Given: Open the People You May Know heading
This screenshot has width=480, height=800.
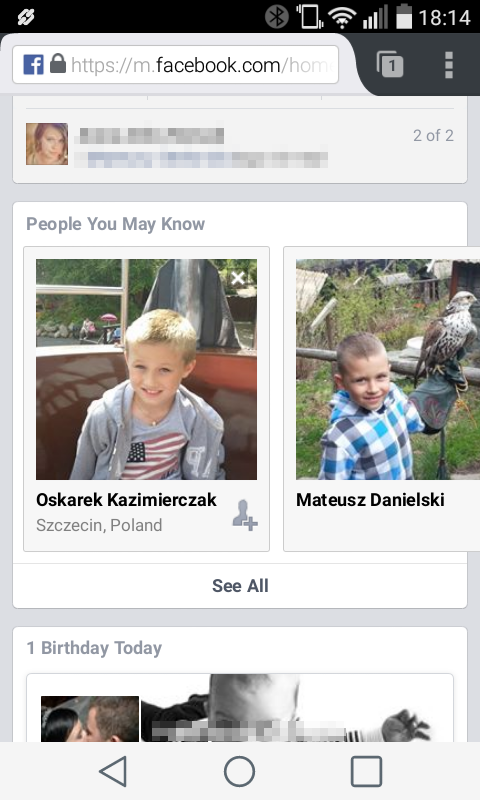Looking at the screenshot, I should 115,224.
